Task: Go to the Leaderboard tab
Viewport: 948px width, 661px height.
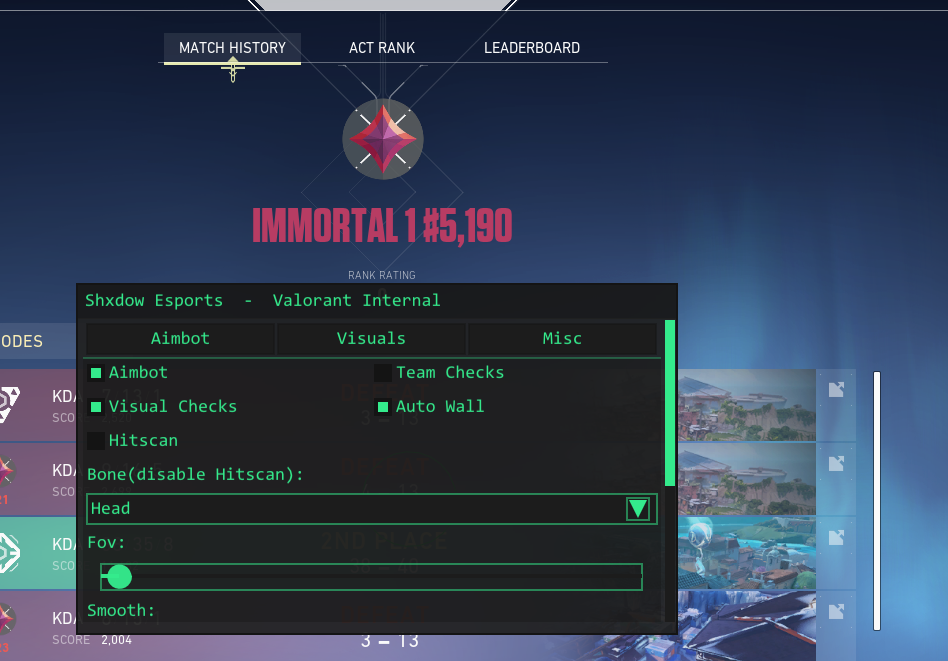Action: (x=532, y=48)
